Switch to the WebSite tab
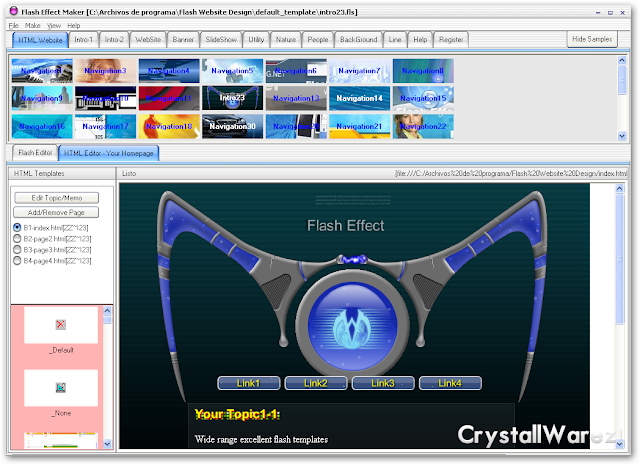Viewport: 640px width, 465px height. tap(148, 40)
